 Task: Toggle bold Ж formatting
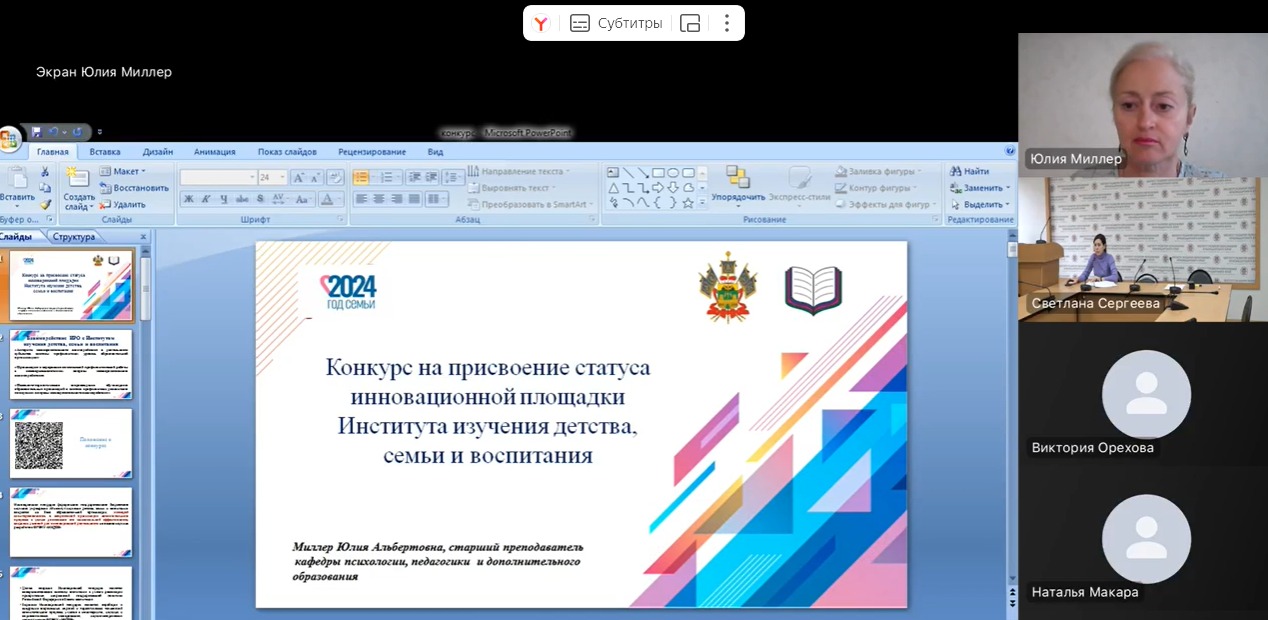[x=188, y=199]
